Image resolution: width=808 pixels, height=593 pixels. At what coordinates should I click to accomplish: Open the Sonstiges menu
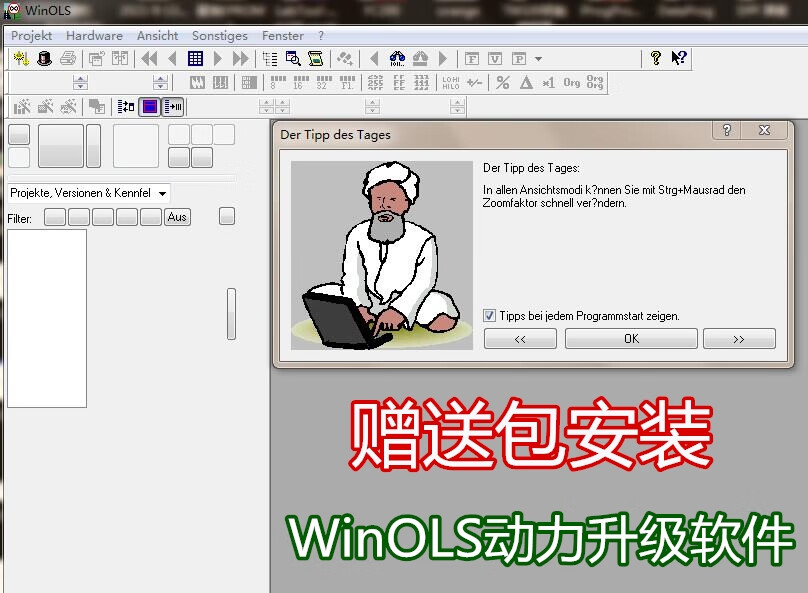pos(219,36)
